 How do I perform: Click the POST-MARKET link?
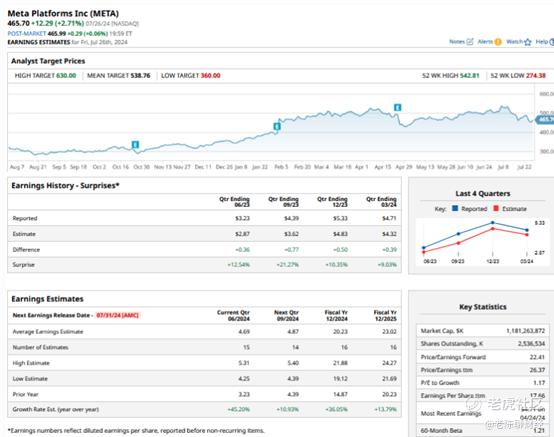coord(27,34)
